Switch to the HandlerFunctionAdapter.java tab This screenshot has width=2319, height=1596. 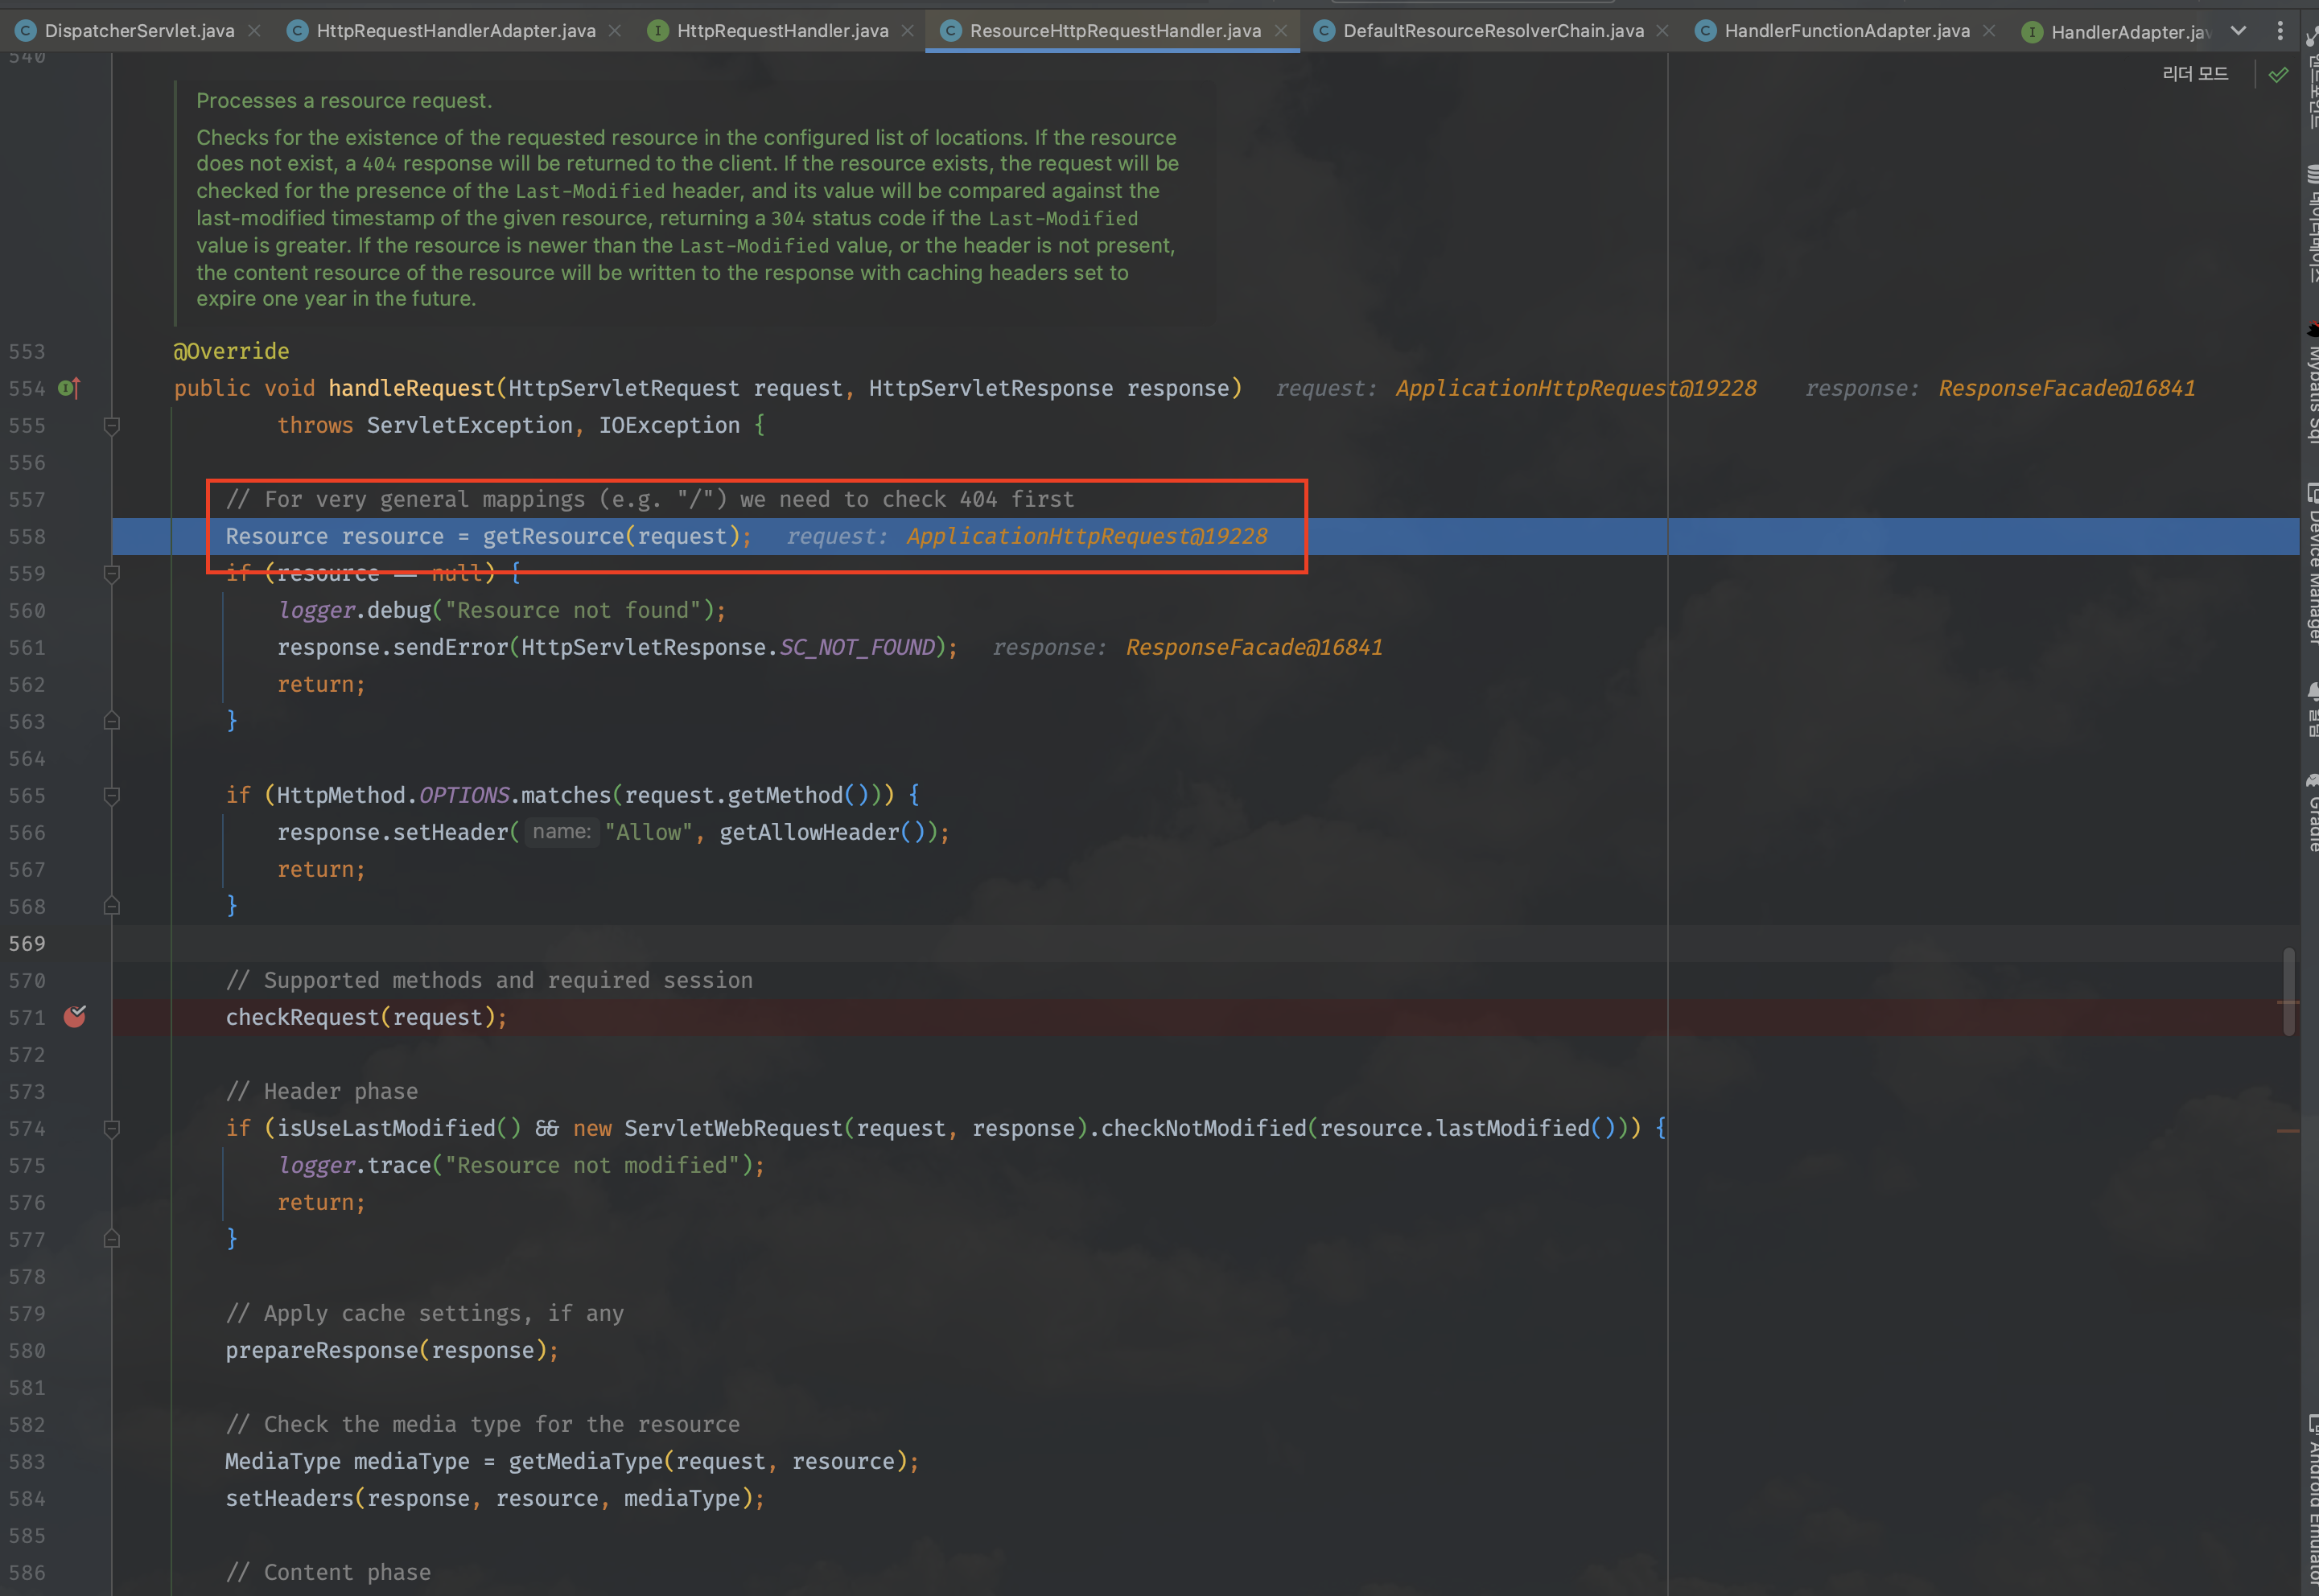tap(1847, 31)
